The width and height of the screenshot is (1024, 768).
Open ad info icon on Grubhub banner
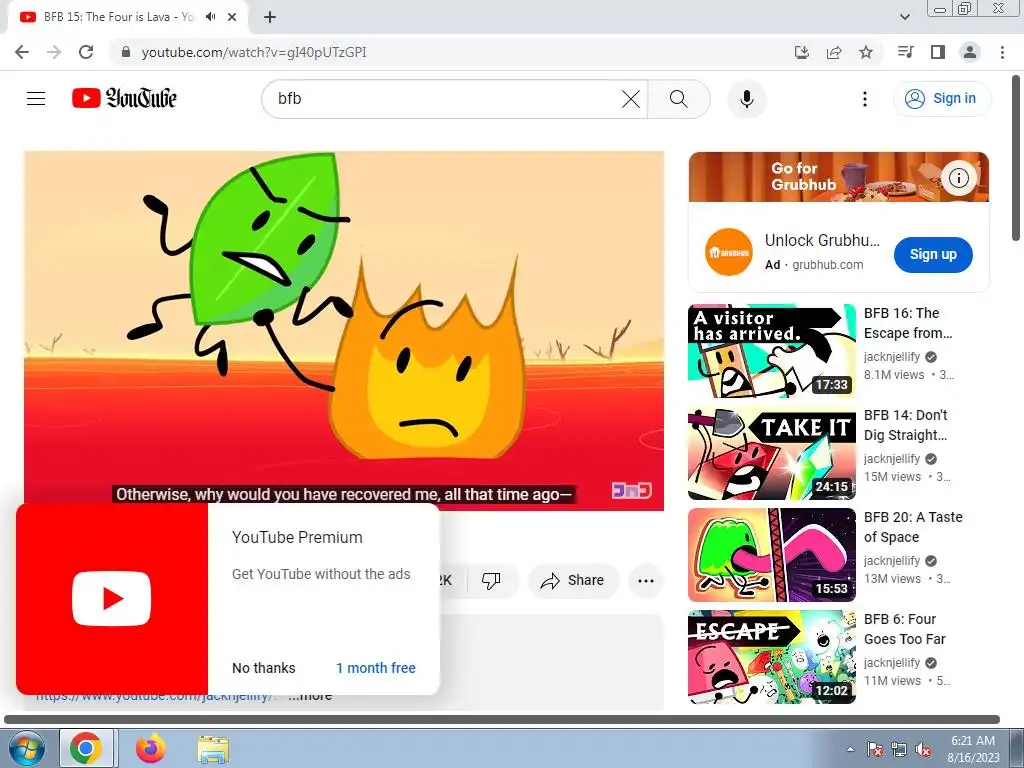(x=958, y=178)
